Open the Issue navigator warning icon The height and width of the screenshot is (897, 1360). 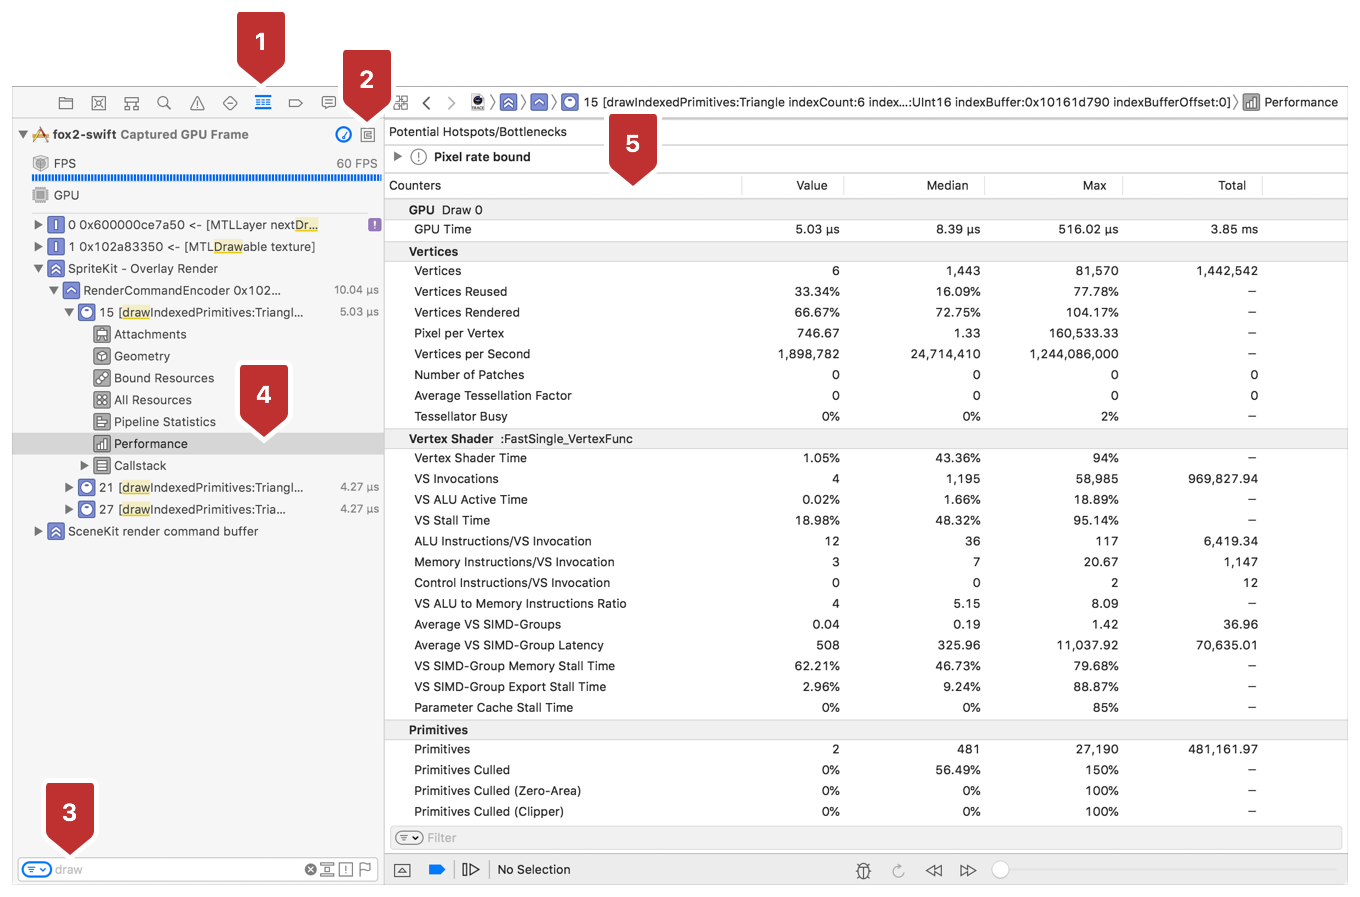[197, 103]
